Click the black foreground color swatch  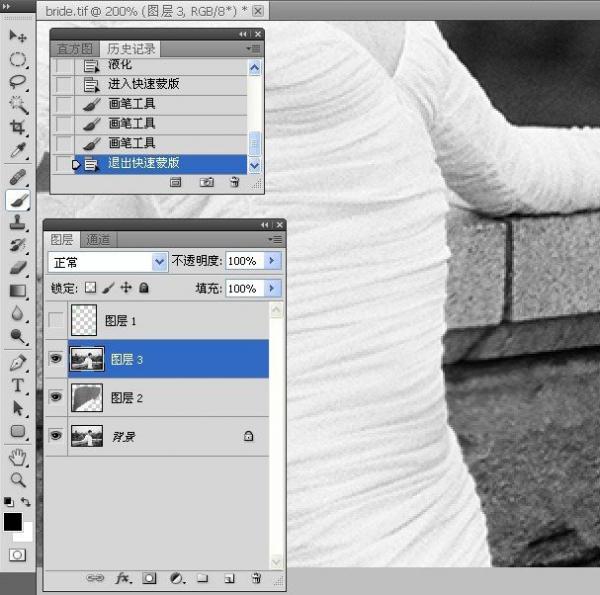coord(12,521)
